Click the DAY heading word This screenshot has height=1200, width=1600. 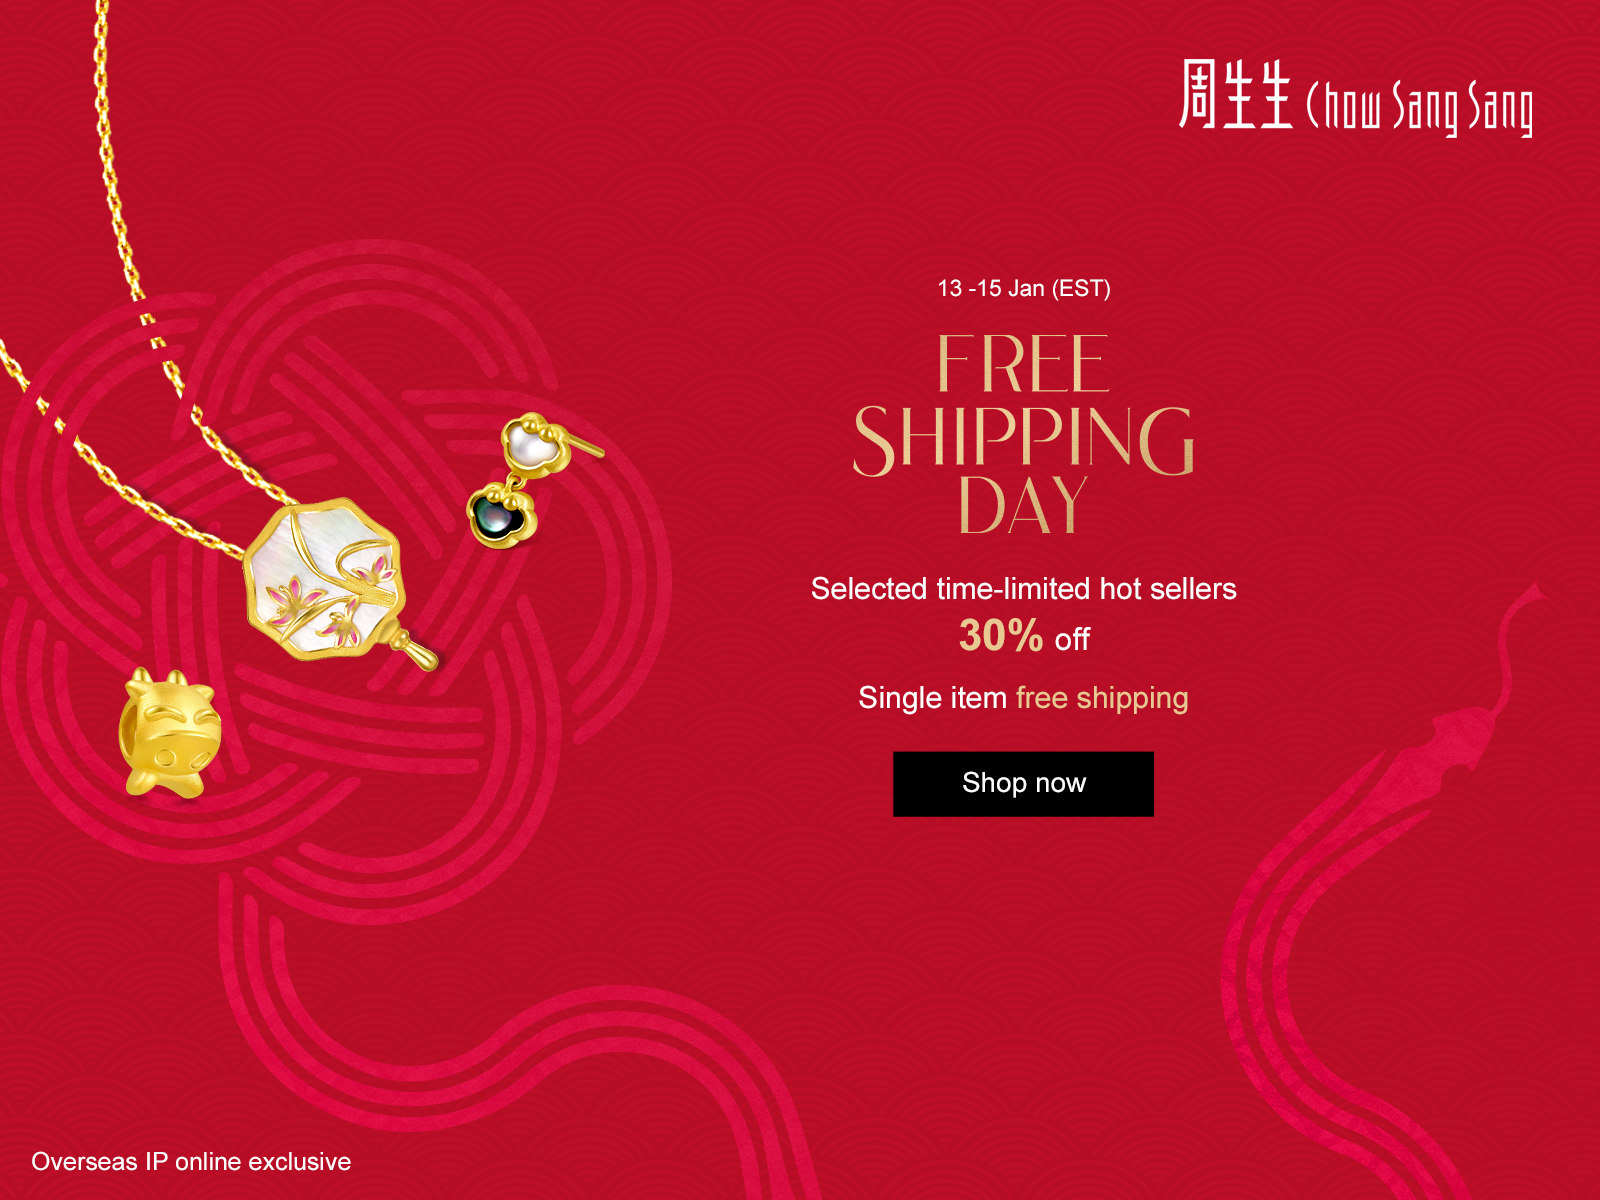click(1023, 506)
